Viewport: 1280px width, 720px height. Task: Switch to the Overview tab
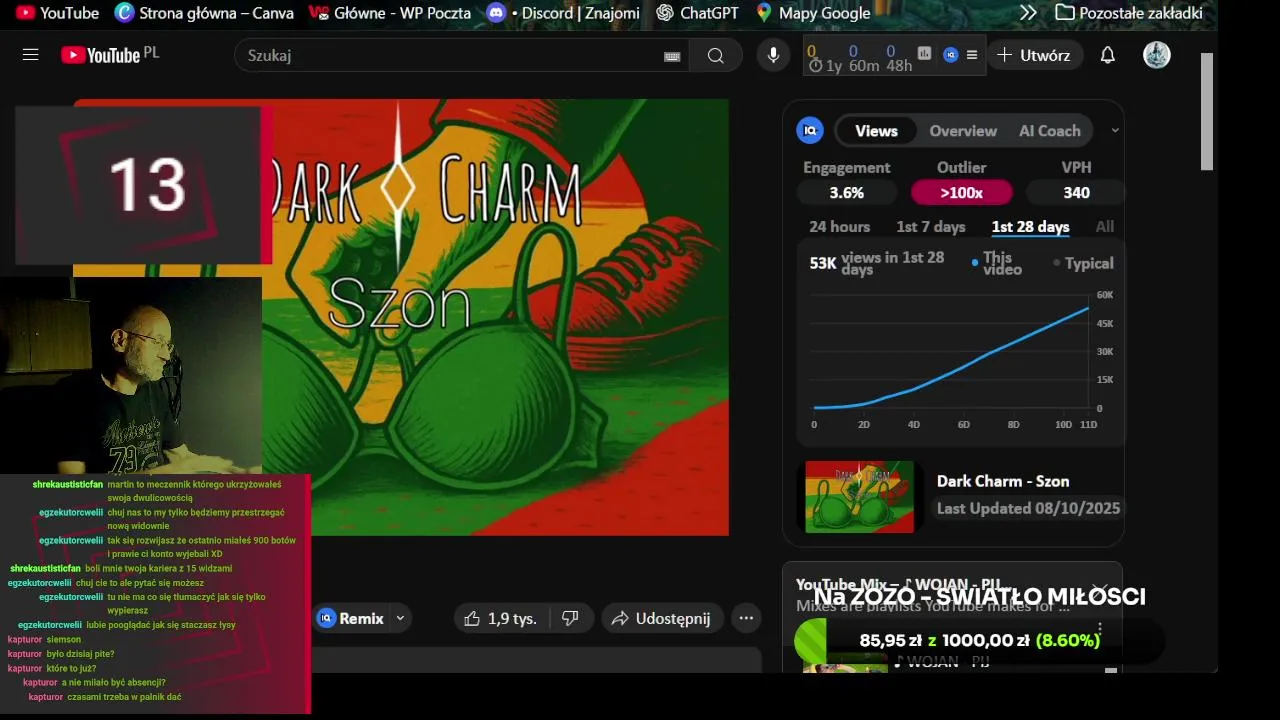[x=963, y=131]
